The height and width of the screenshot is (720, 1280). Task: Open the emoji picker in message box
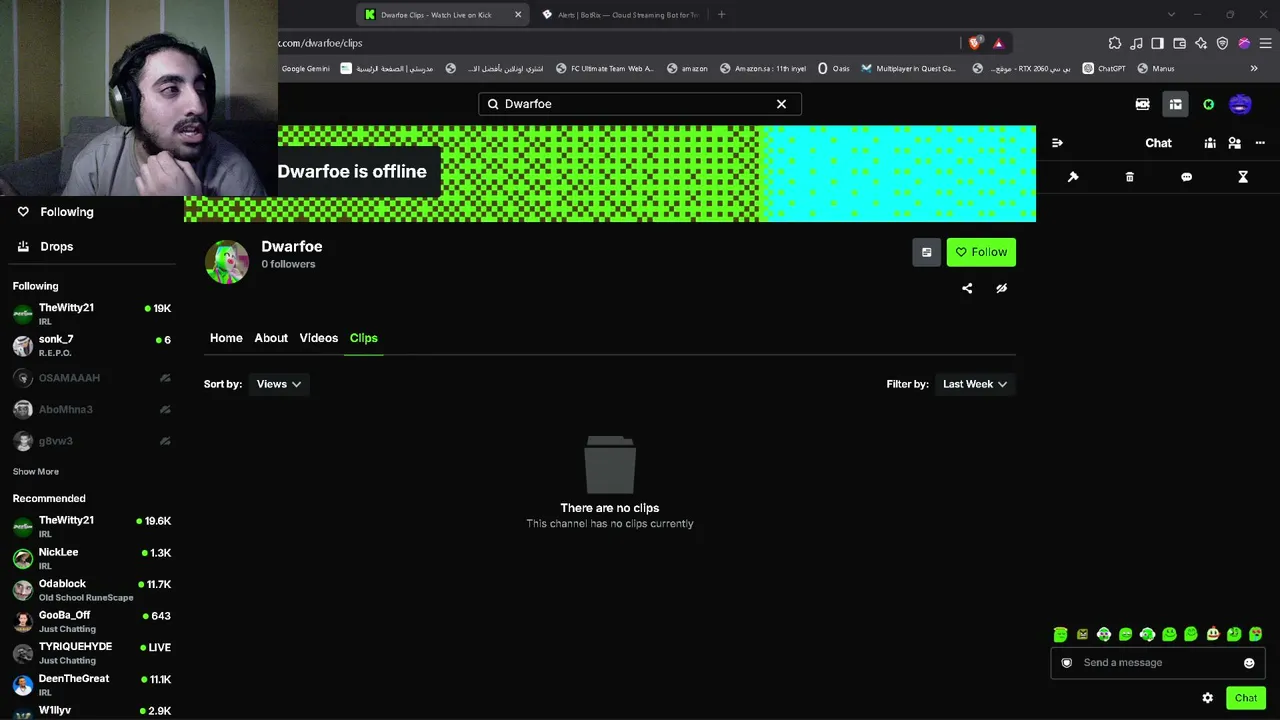coord(1249,663)
